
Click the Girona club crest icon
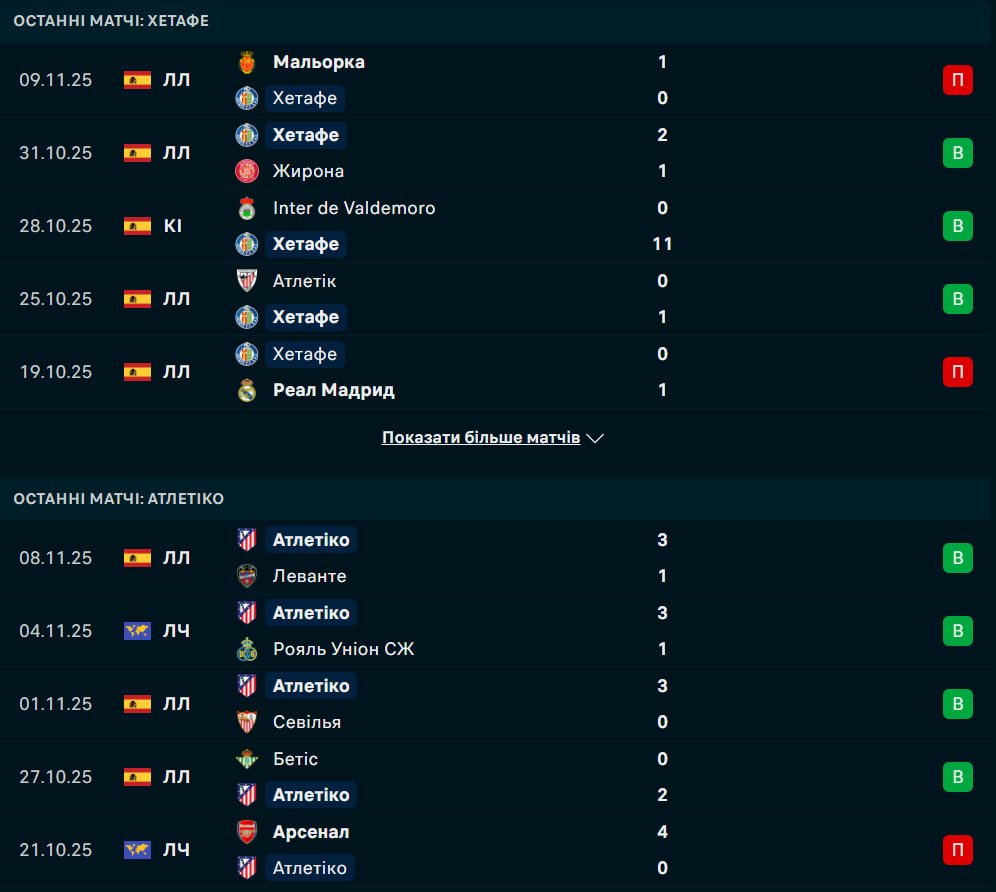pos(246,171)
